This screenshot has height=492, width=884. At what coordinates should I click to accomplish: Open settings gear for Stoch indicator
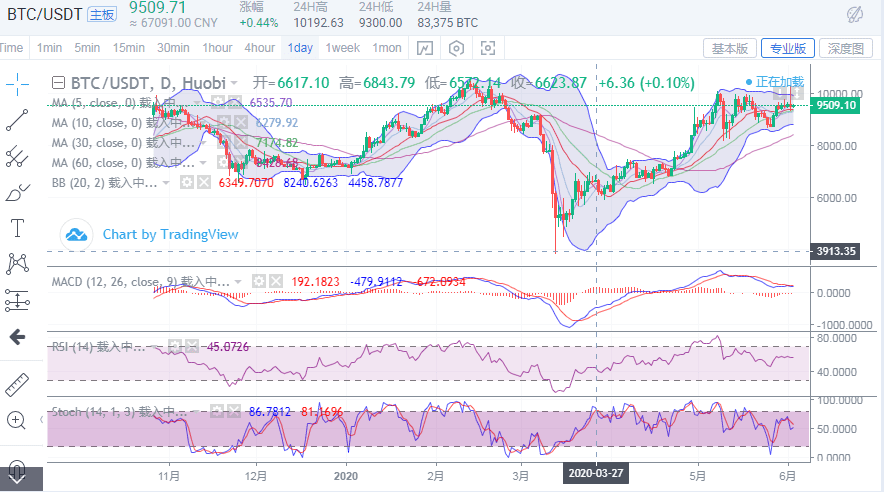(x=217, y=411)
